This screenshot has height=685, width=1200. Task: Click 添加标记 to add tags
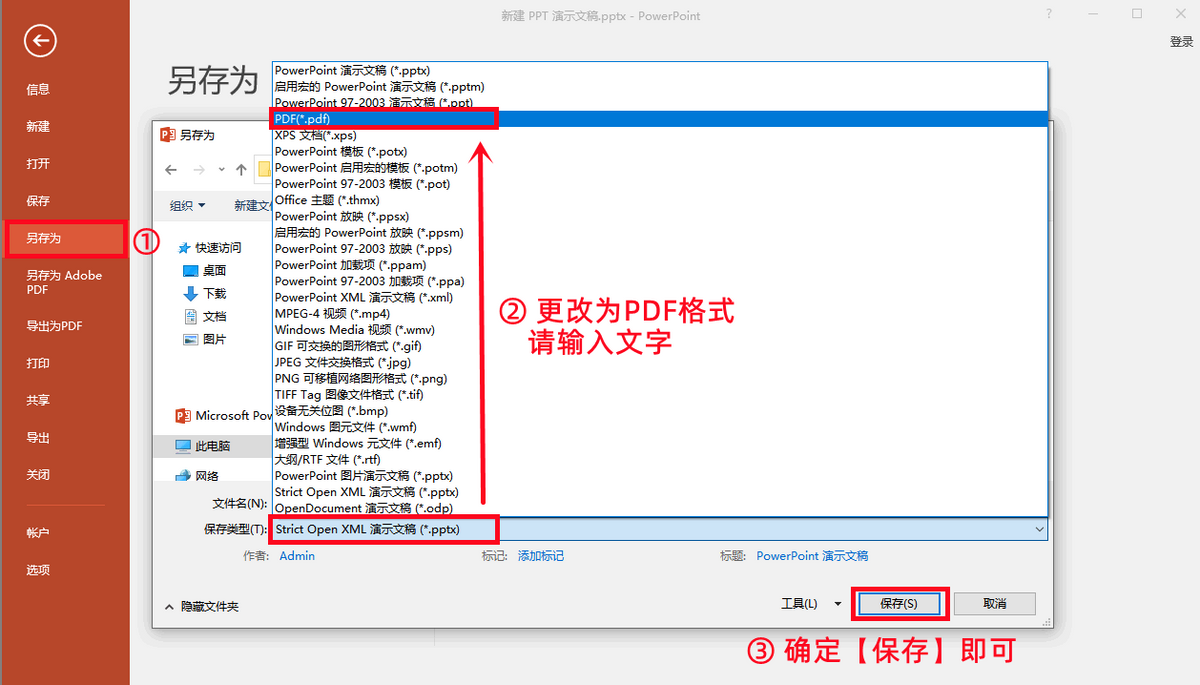(540, 556)
